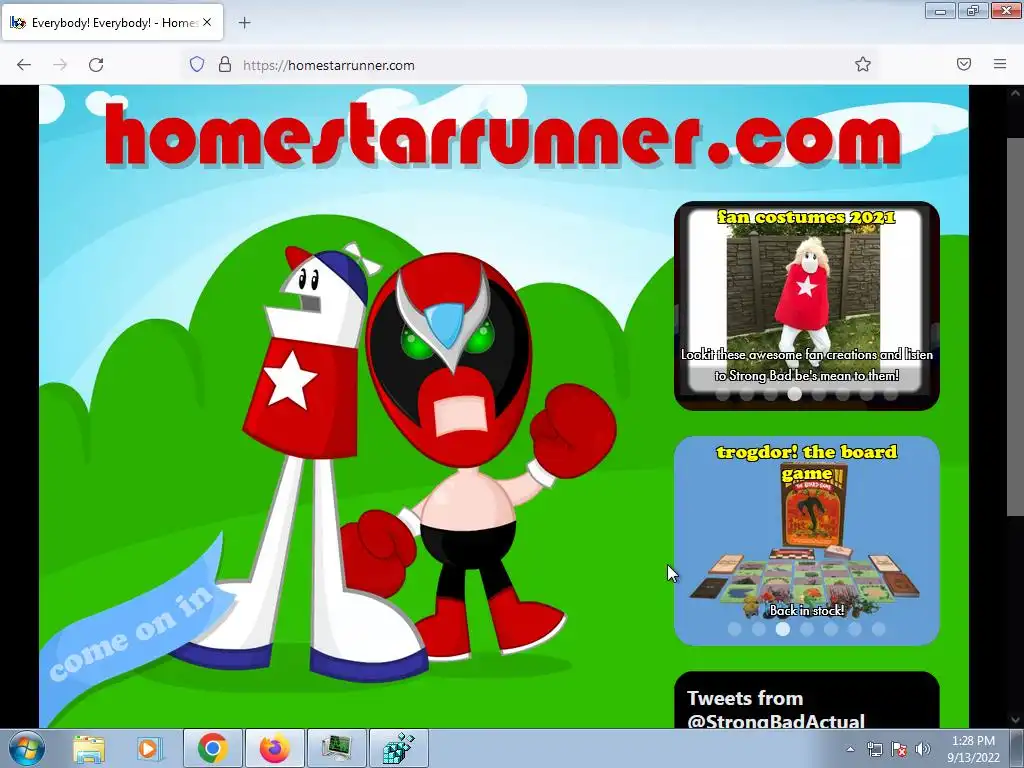Click the Show desktop strip in taskbar
Image resolution: width=1024 pixels, height=768 pixels.
coord(1017,748)
